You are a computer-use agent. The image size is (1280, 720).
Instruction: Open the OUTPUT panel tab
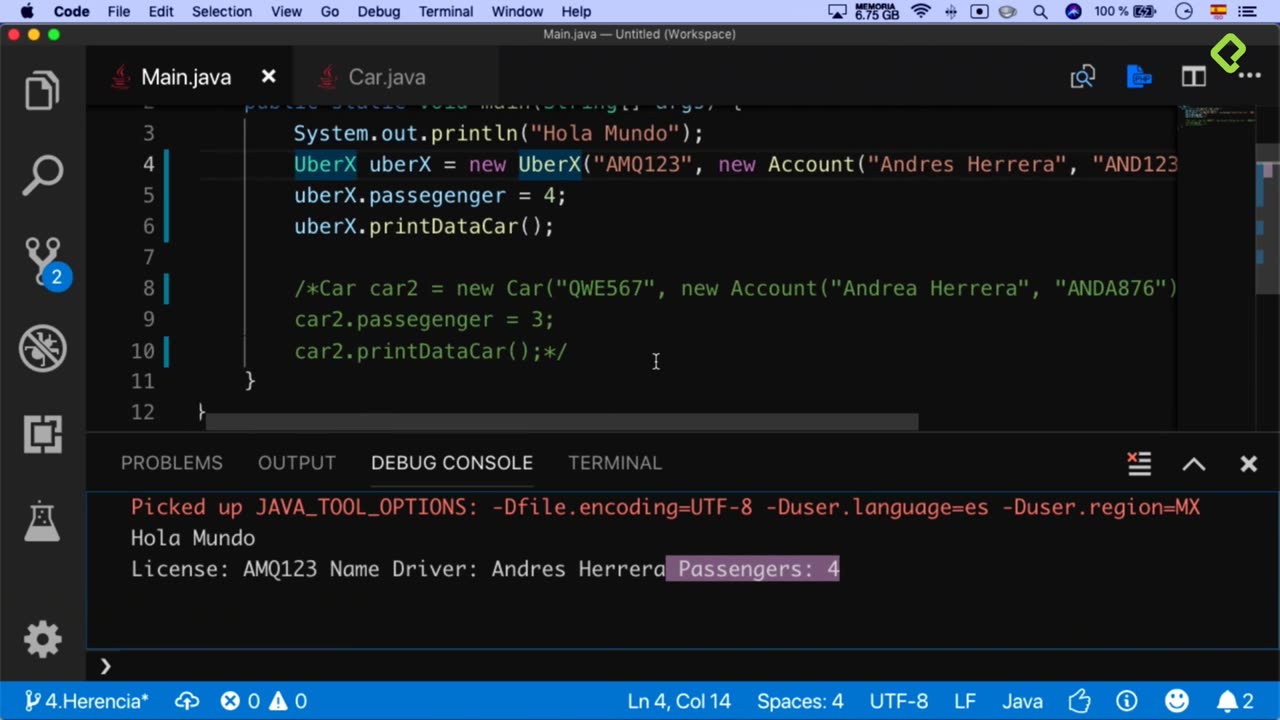tap(297, 463)
